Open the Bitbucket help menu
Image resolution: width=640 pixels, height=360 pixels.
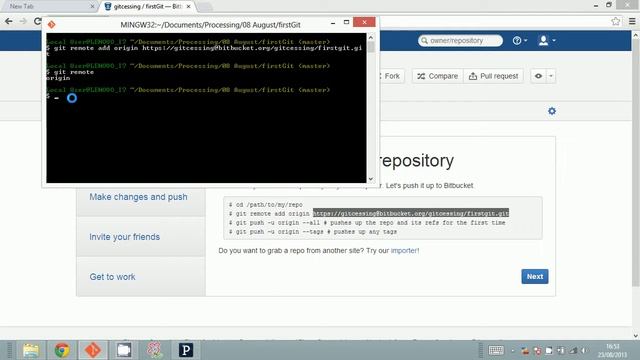(x=520, y=40)
